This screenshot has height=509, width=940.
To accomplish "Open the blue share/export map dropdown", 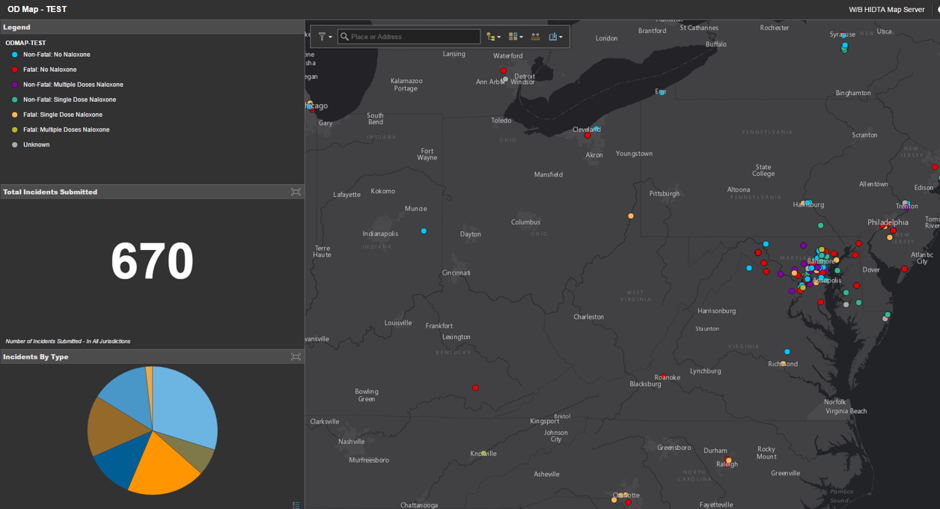I will coord(555,37).
